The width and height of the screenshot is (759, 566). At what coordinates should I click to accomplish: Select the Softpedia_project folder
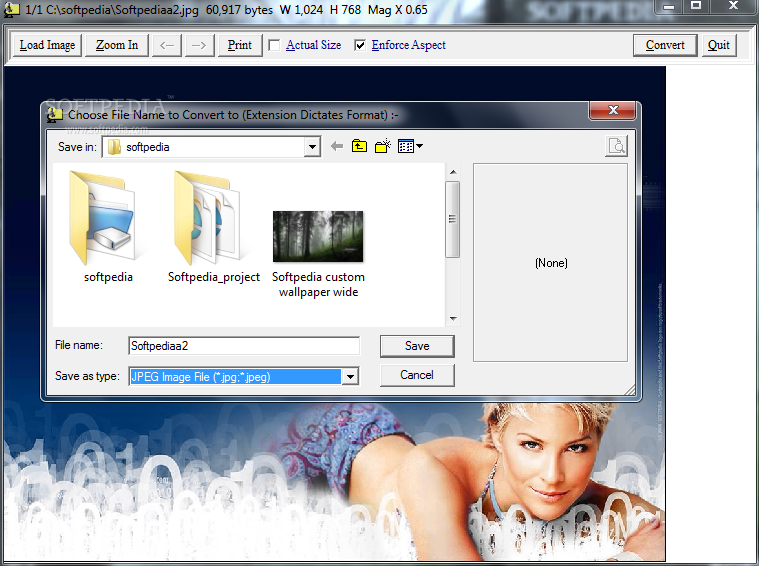pyautogui.click(x=213, y=226)
